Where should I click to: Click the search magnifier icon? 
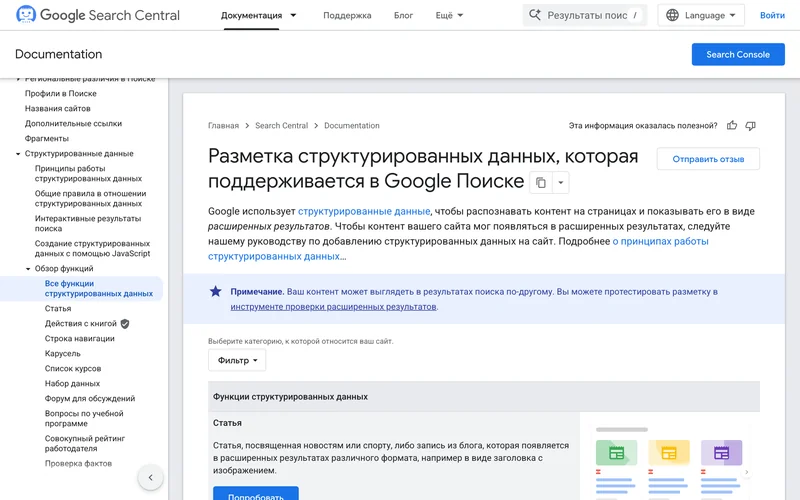534,15
